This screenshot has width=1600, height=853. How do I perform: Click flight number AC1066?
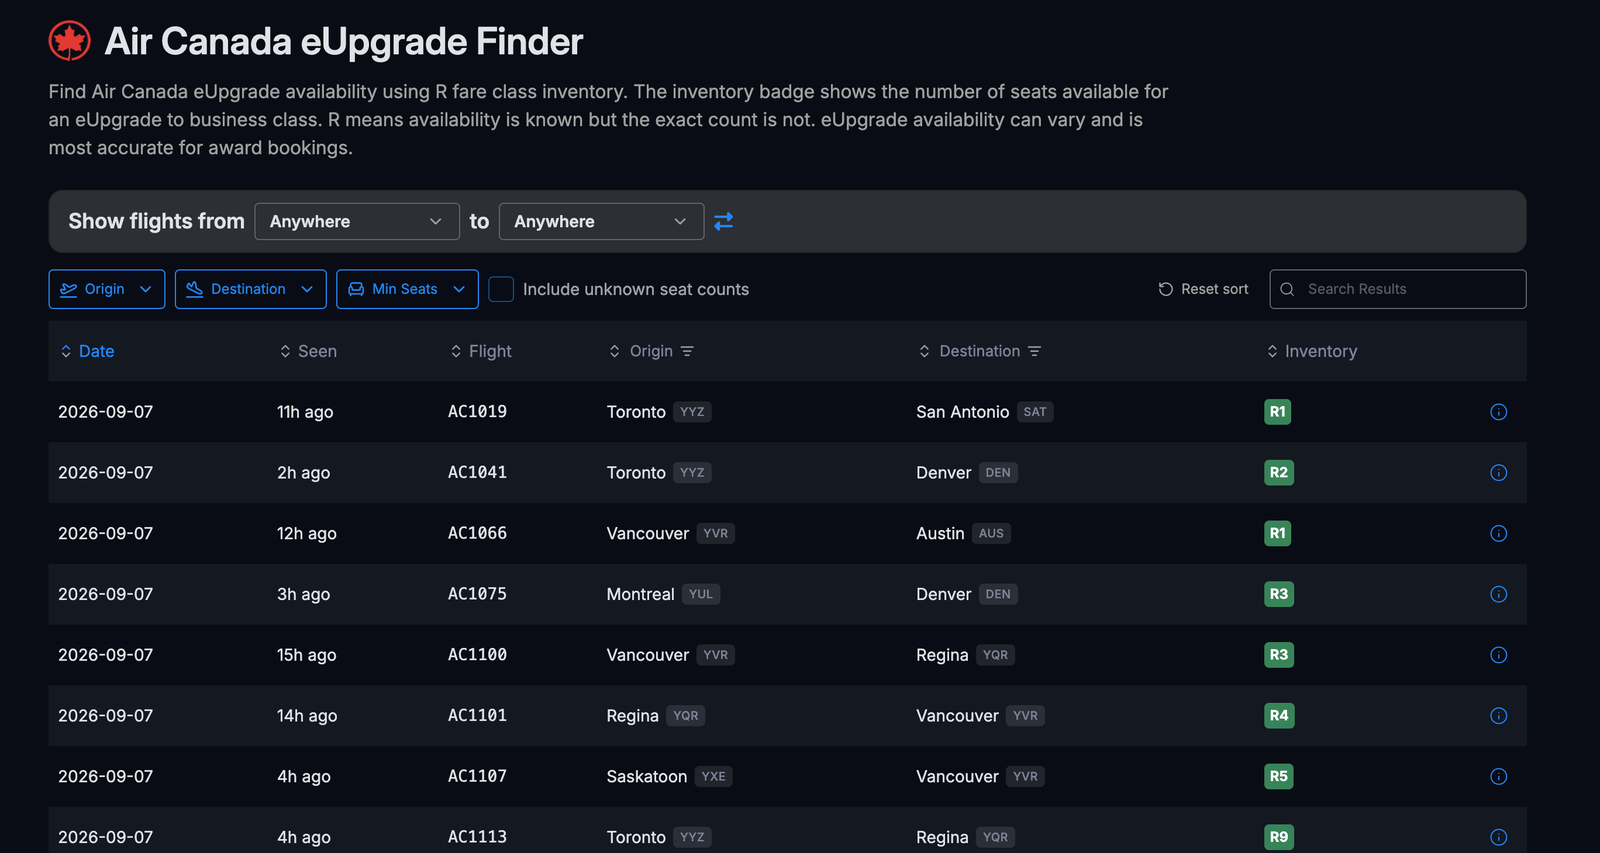[477, 534]
